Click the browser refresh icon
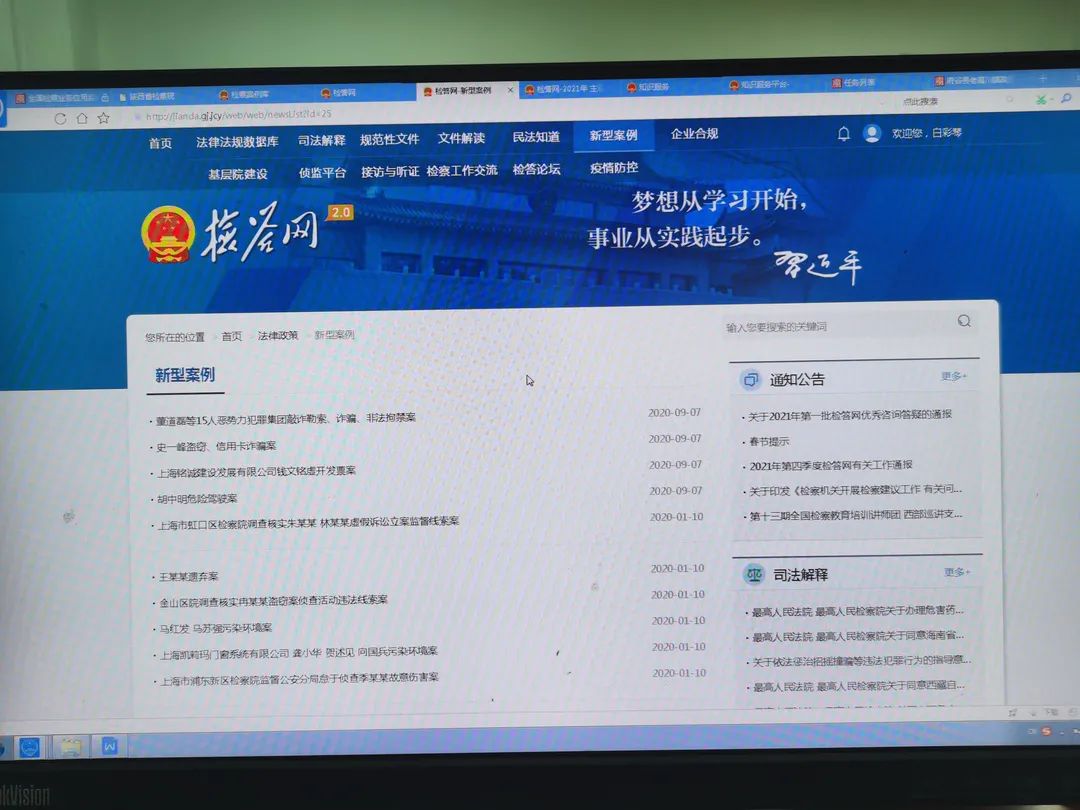Screen dimensions: 1080x810 [61, 118]
